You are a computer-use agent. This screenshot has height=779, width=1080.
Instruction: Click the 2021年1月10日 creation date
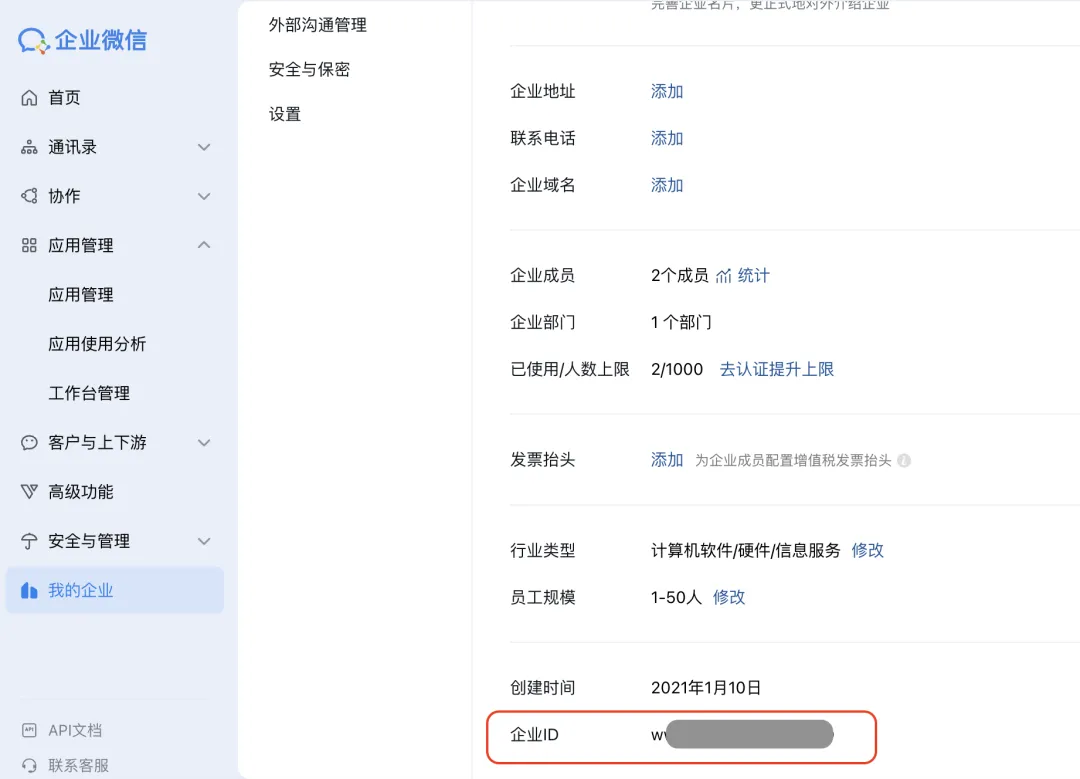click(x=706, y=687)
